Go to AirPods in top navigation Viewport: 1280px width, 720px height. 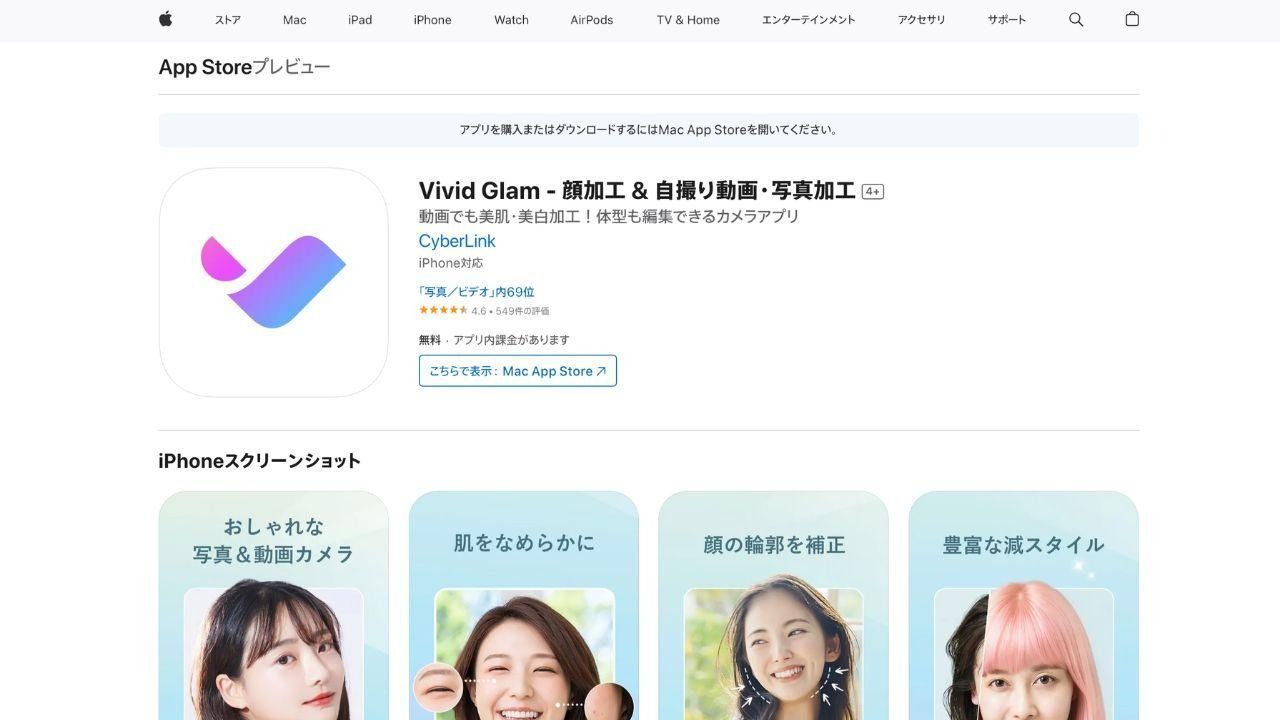tap(592, 20)
